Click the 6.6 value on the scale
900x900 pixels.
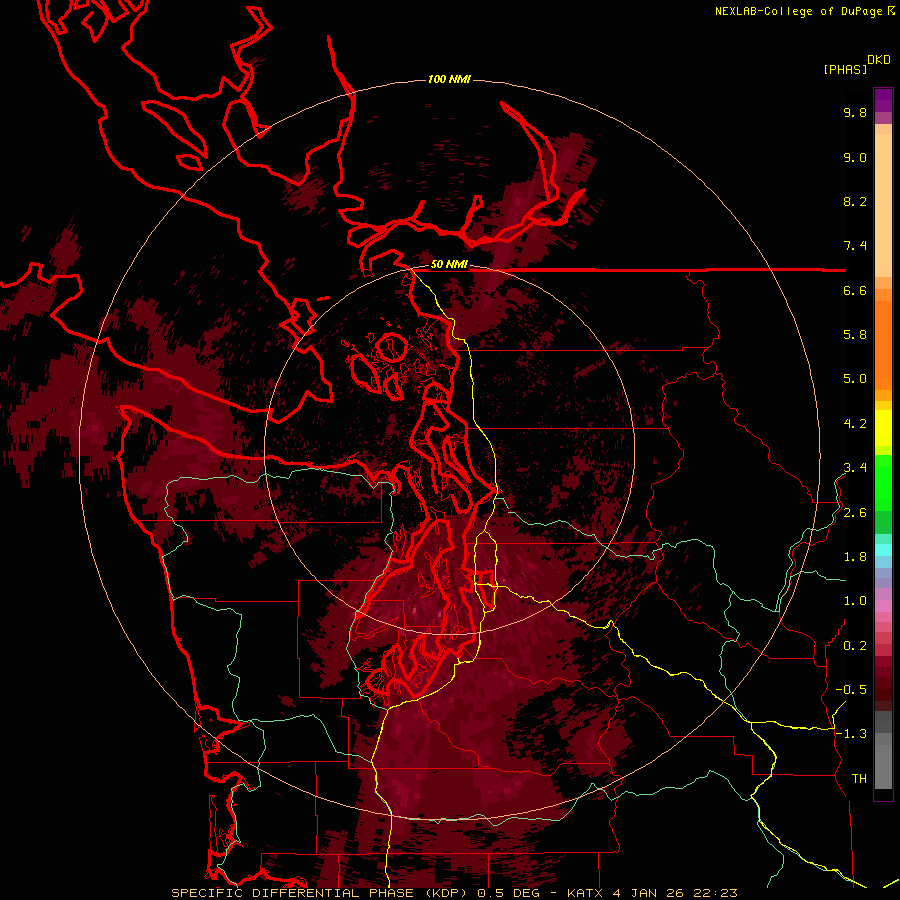coord(855,290)
